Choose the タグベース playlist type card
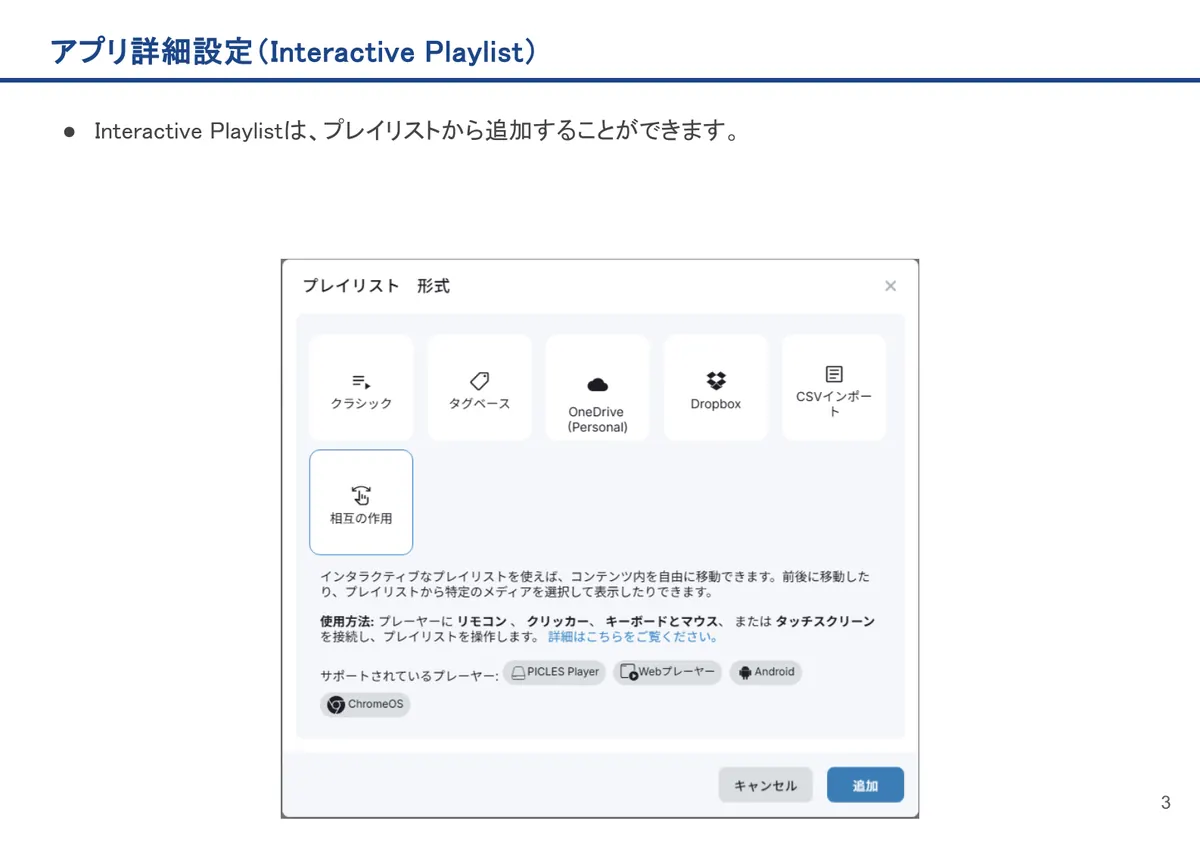This screenshot has width=1200, height=849. pyautogui.click(x=479, y=388)
